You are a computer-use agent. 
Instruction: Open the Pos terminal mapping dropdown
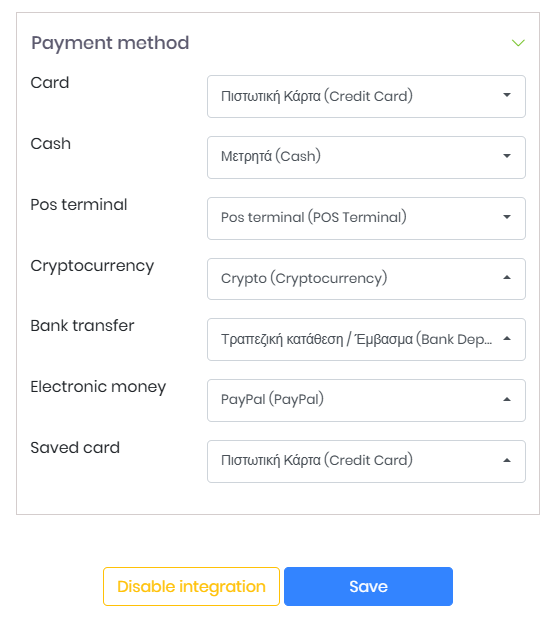coord(366,218)
